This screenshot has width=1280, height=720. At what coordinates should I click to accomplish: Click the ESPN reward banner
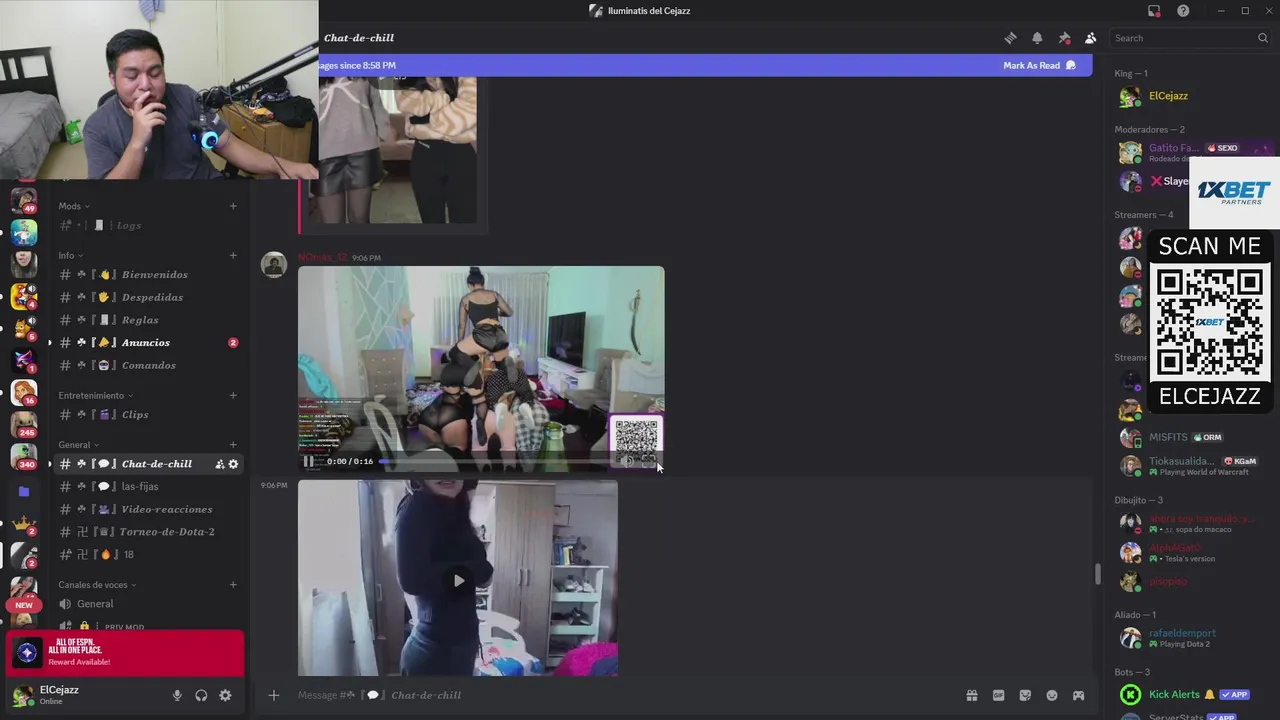[125, 653]
